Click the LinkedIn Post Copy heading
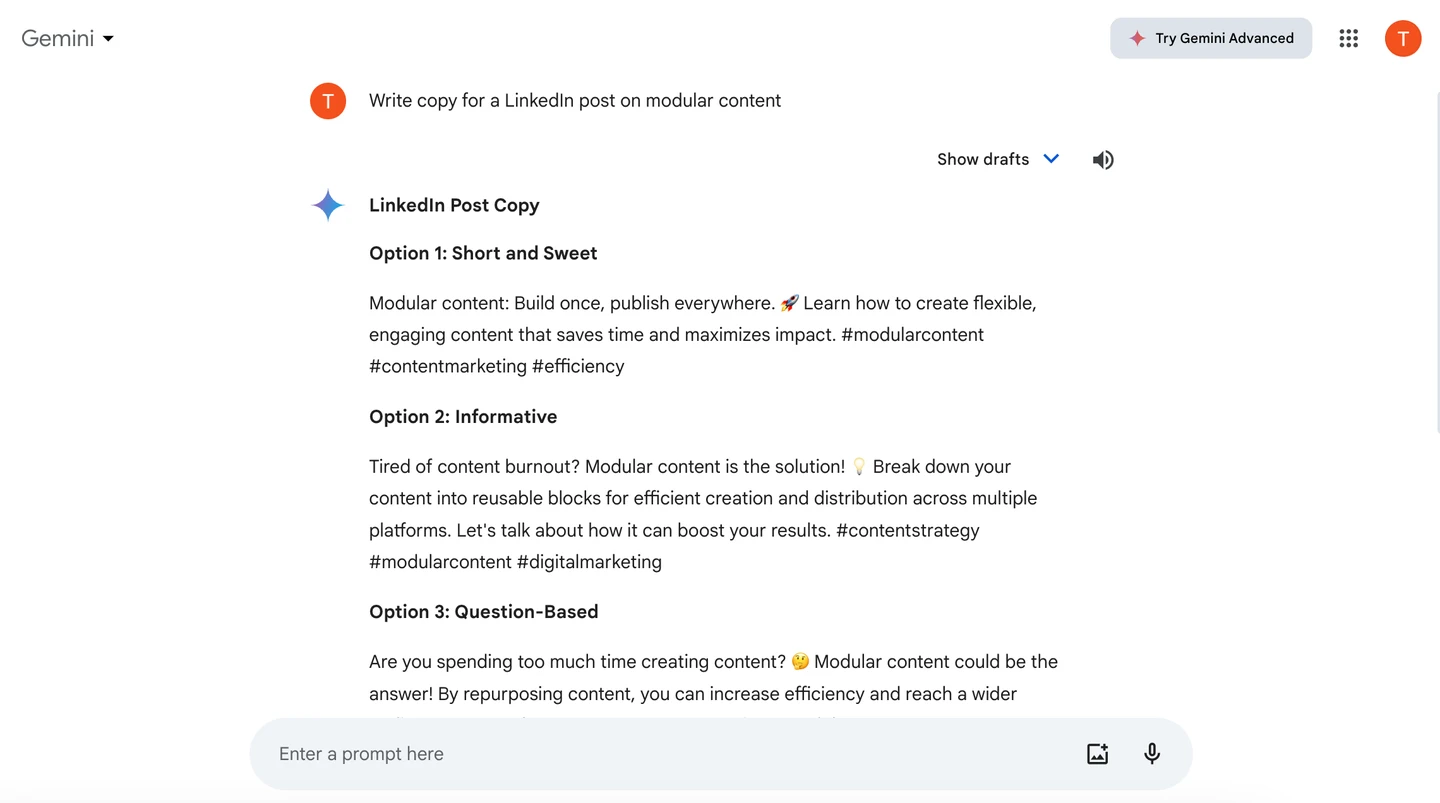The width and height of the screenshot is (1440, 803). 453,205
